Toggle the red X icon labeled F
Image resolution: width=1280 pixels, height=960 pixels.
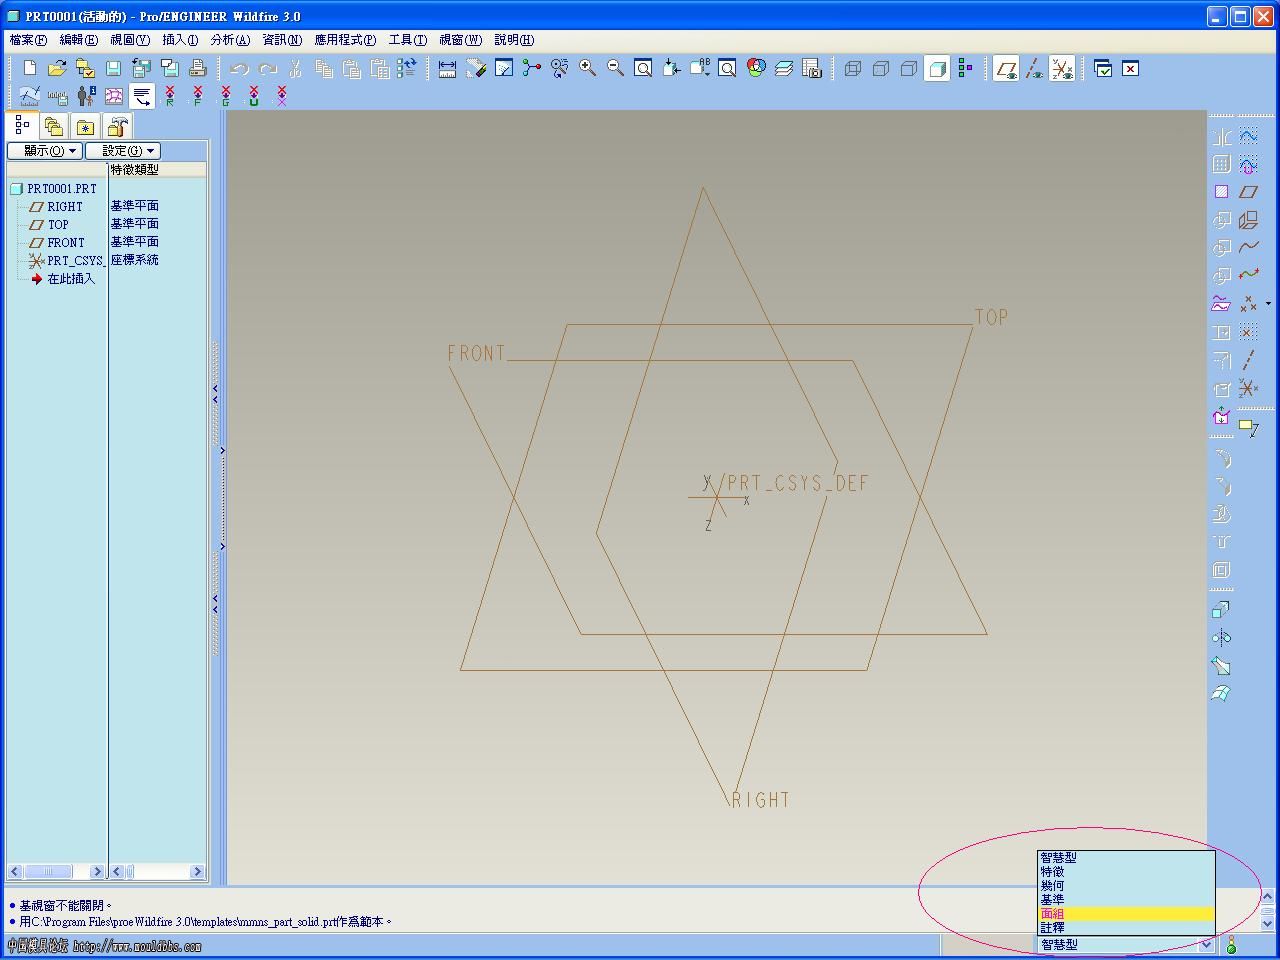click(x=198, y=96)
